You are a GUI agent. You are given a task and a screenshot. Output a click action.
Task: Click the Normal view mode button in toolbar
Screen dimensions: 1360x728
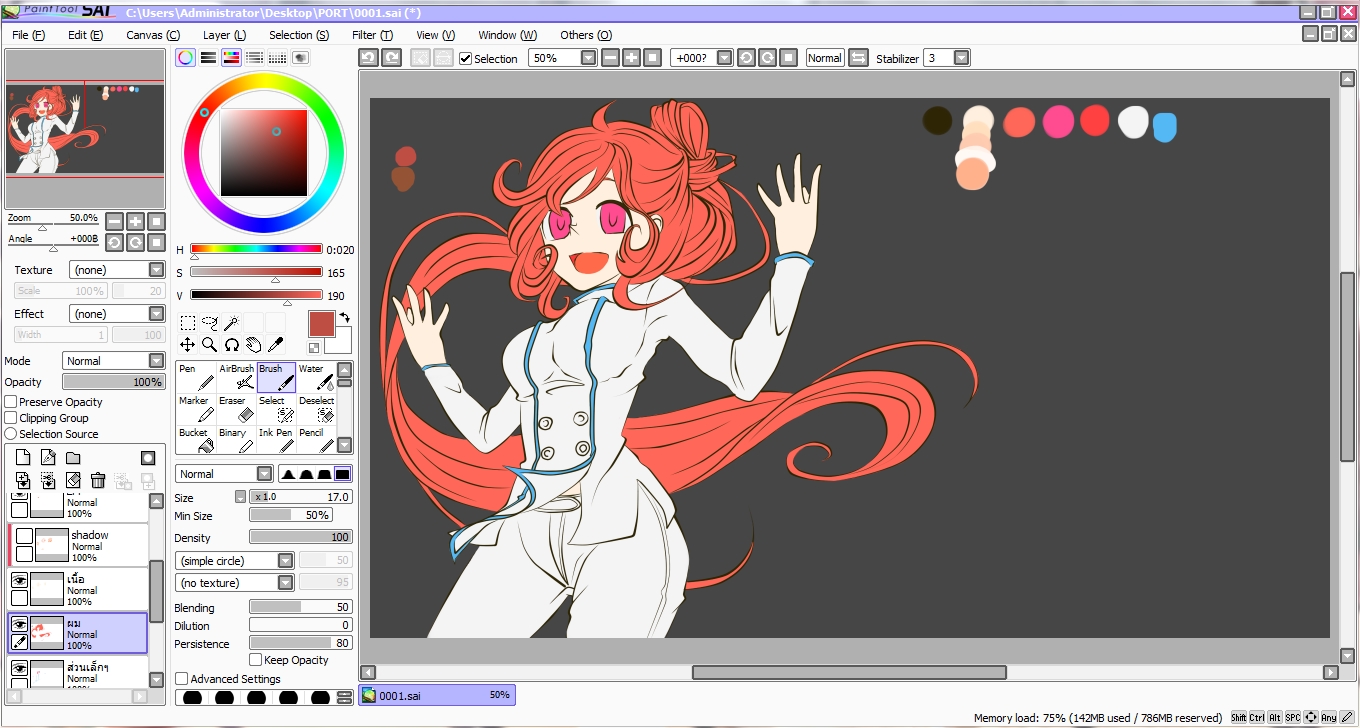pos(825,58)
